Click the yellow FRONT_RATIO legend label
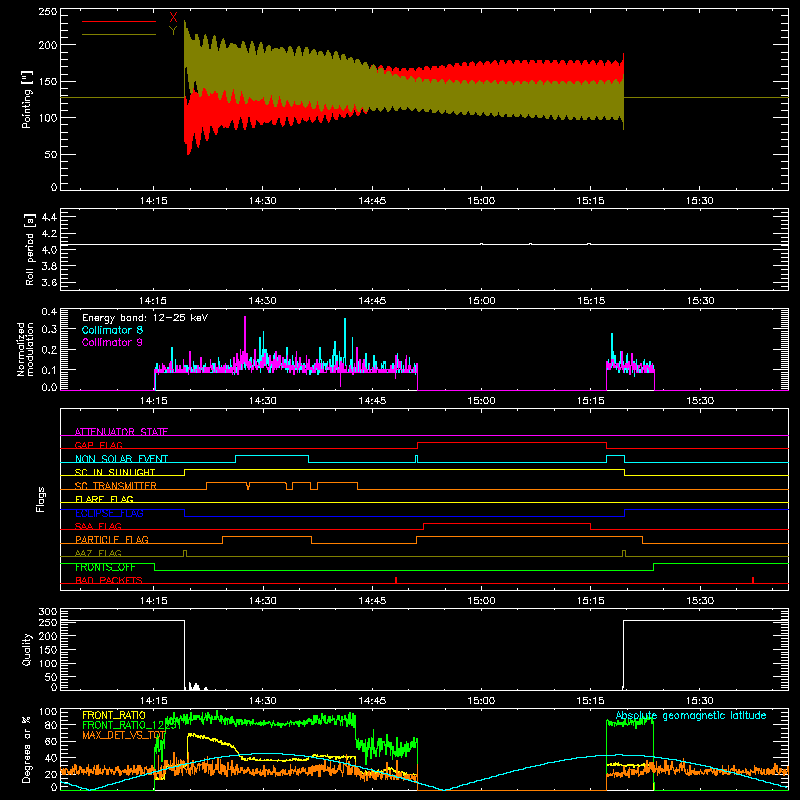The image size is (800, 800). (114, 715)
